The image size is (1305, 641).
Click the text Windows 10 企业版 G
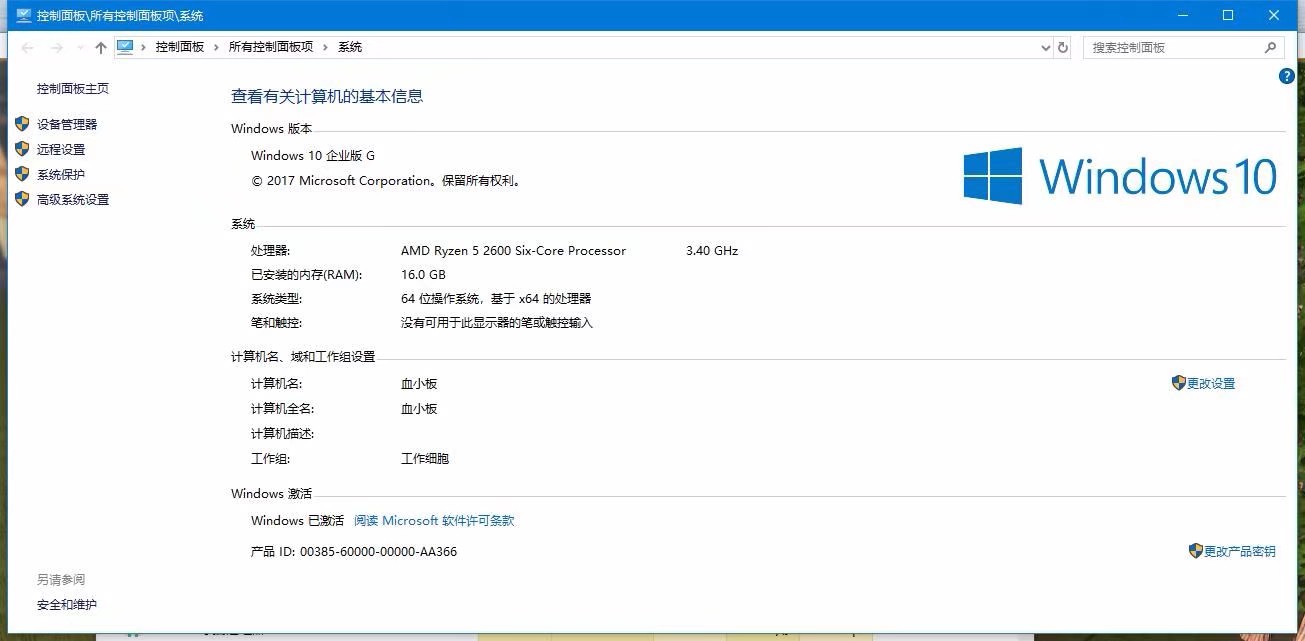point(313,156)
